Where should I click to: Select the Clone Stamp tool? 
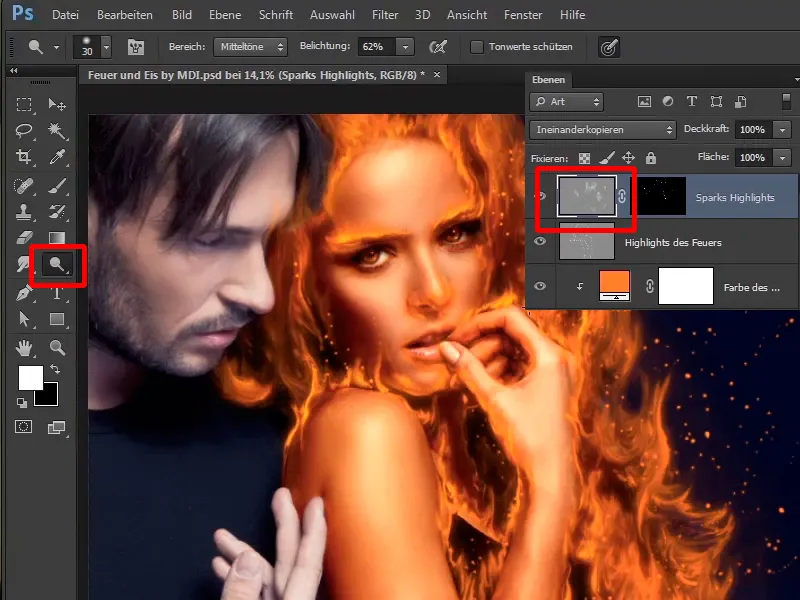click(x=23, y=212)
